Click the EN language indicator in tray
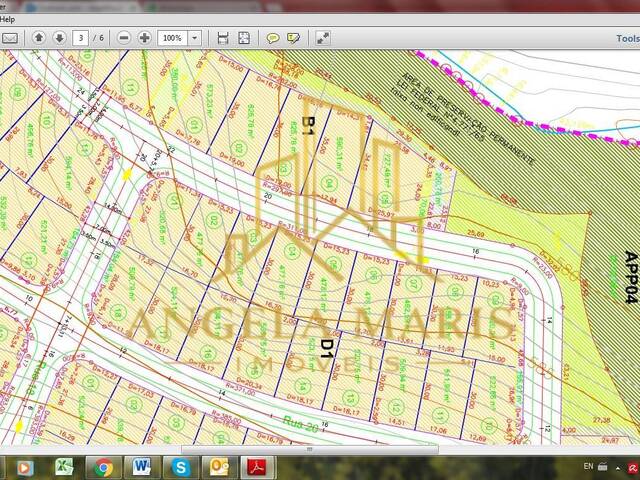Screen dimensions: 640x480 pyautogui.click(x=588, y=466)
